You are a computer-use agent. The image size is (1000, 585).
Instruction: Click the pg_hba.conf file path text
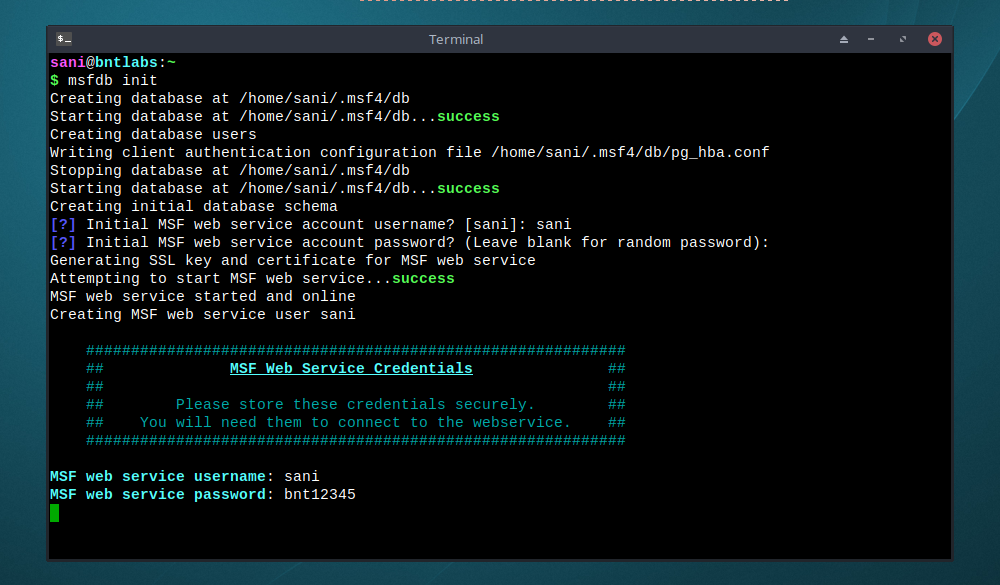[630, 153]
